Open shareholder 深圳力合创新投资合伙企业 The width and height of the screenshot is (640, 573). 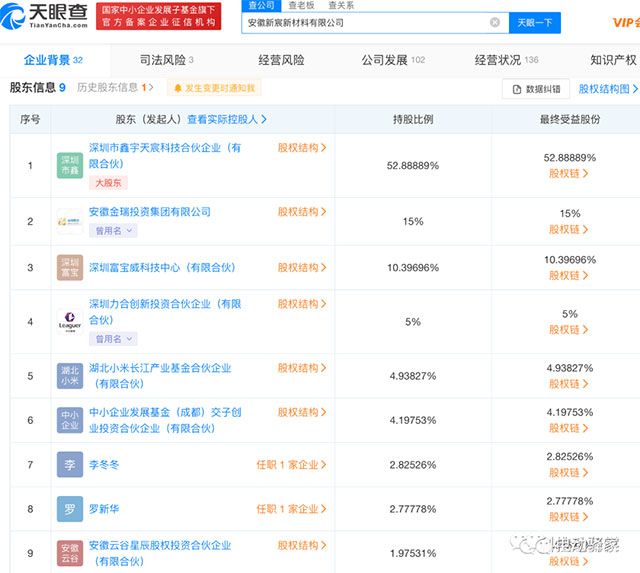pyautogui.click(x=165, y=312)
